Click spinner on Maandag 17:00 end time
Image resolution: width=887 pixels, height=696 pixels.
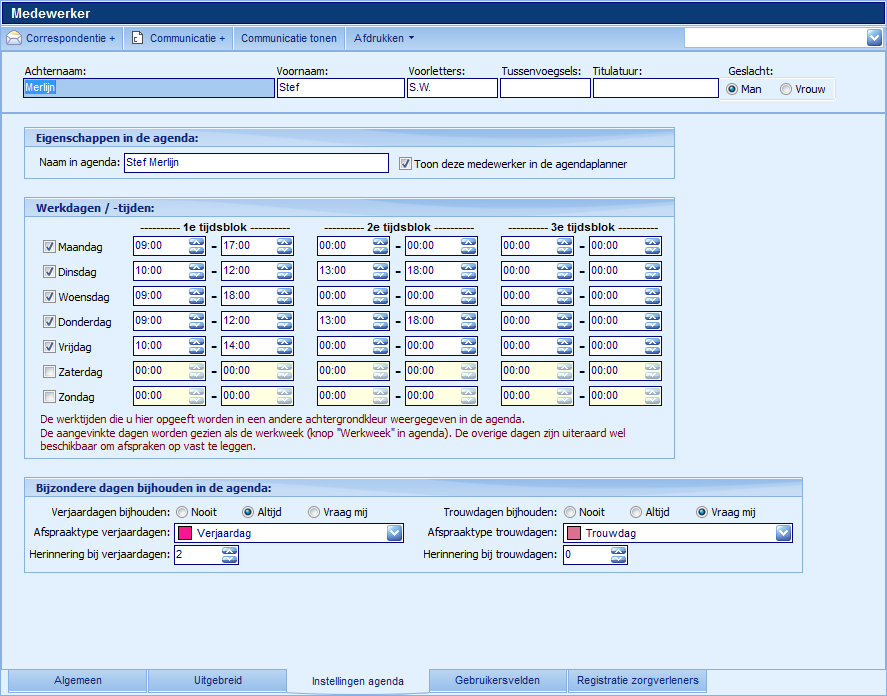click(285, 246)
